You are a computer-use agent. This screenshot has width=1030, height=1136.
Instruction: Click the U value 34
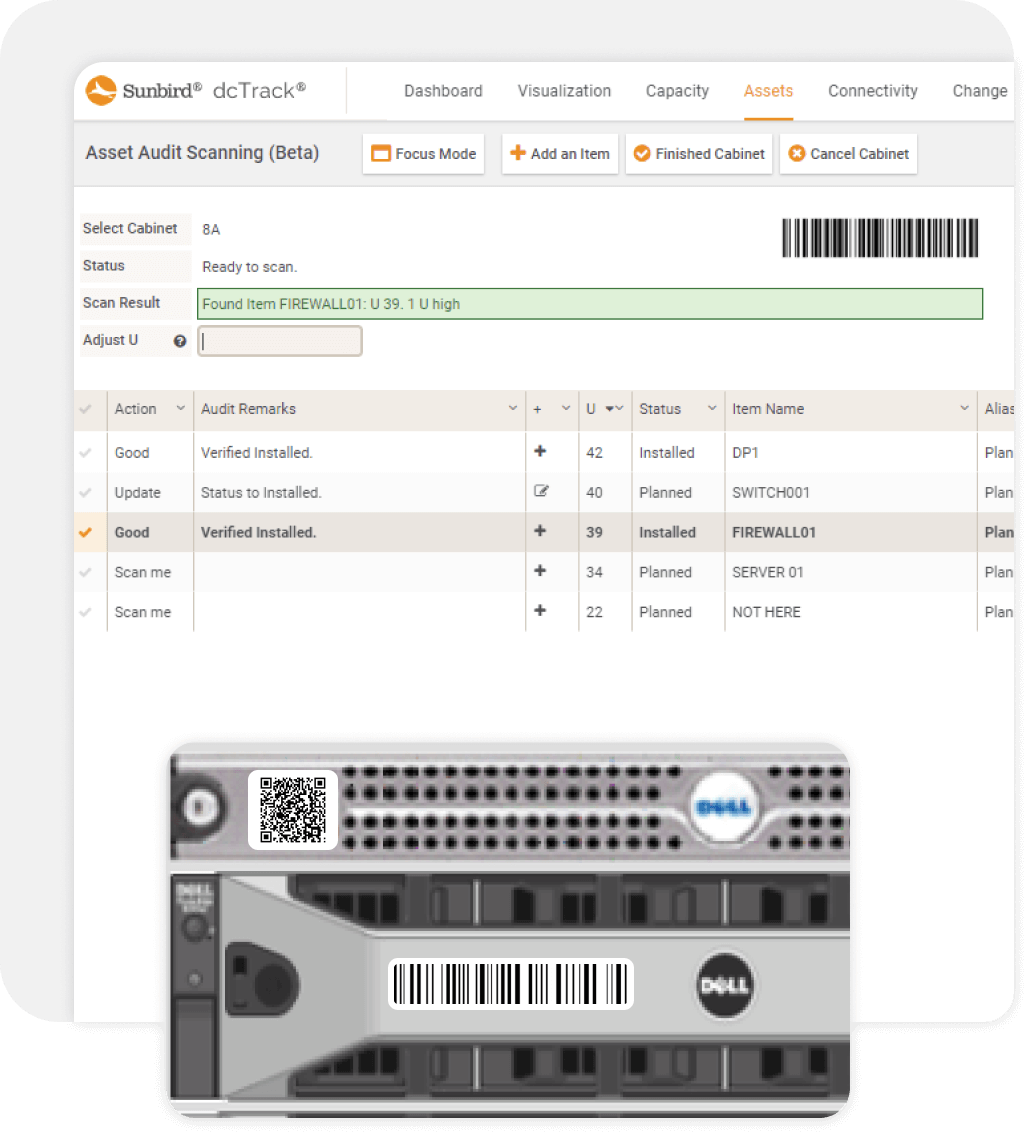594,572
